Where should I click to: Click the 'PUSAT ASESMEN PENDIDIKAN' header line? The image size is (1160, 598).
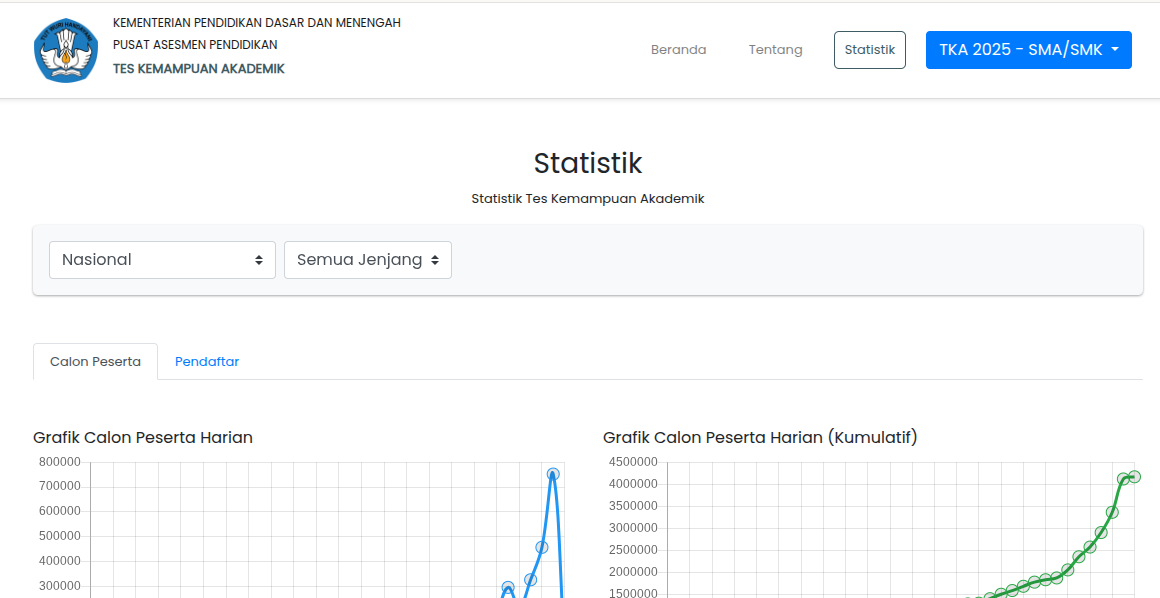(195, 45)
